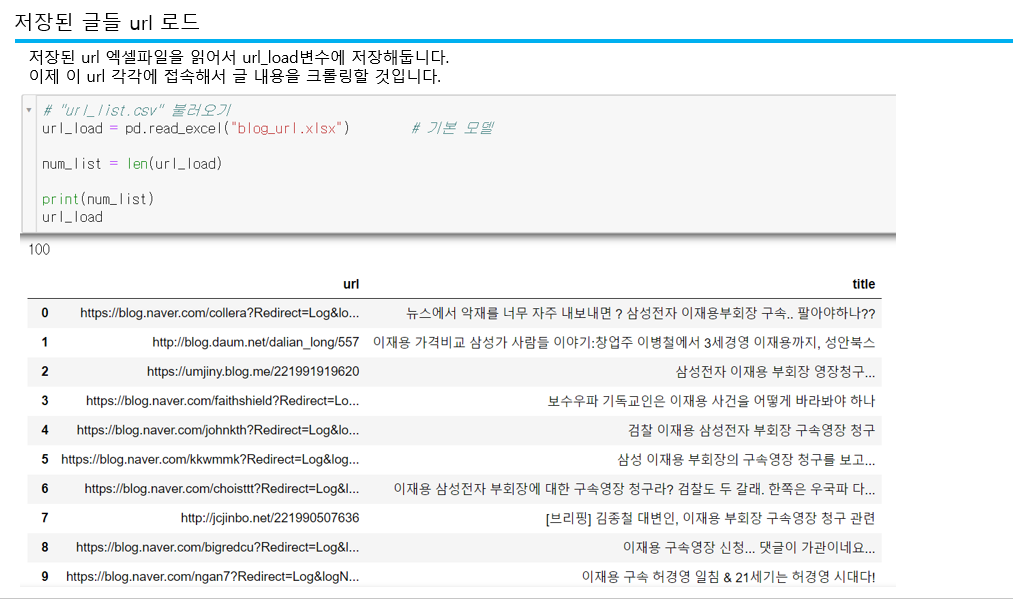Click the row index "9" in the table
The width and height of the screenshot is (1013, 599).
[x=45, y=576]
